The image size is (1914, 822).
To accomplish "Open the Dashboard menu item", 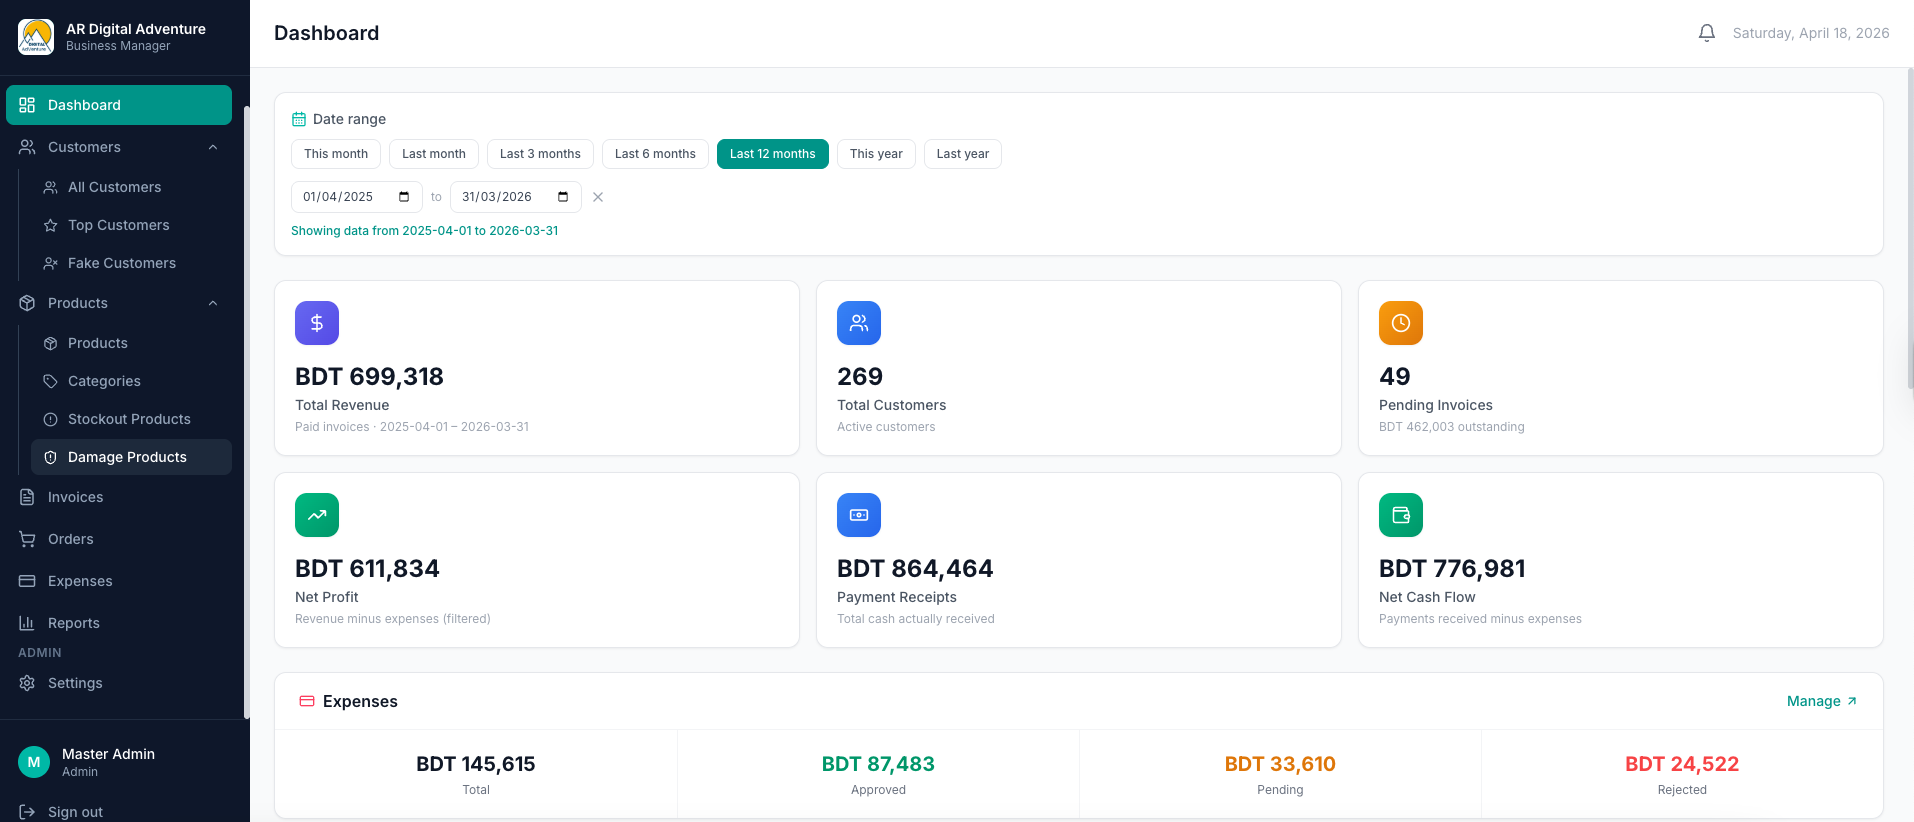I will coord(119,105).
